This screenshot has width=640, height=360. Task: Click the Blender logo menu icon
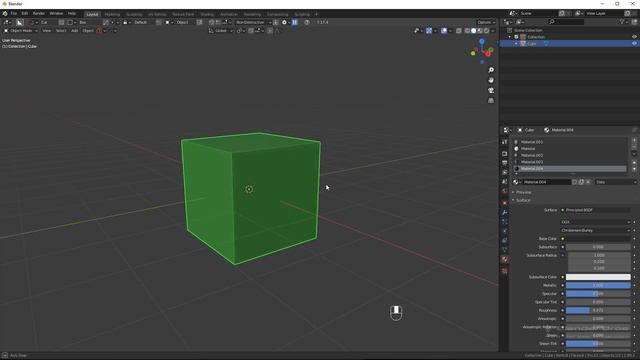pos(5,13)
